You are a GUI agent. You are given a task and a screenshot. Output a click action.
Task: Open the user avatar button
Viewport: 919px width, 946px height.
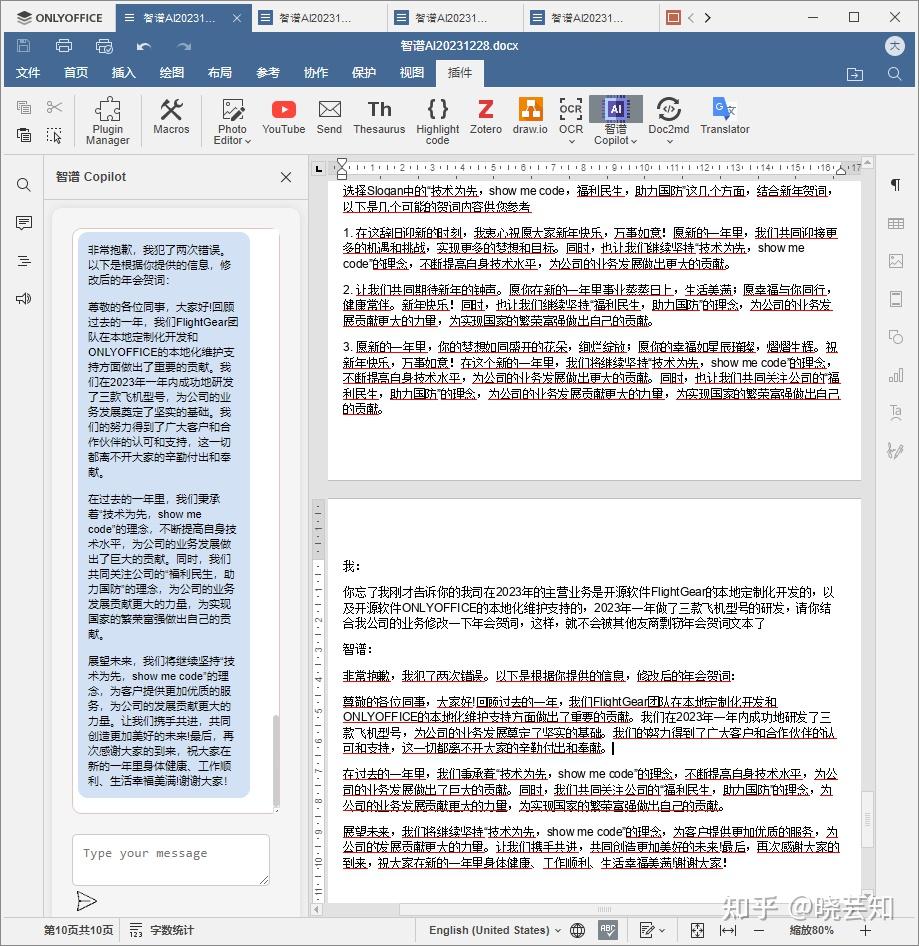[895, 46]
